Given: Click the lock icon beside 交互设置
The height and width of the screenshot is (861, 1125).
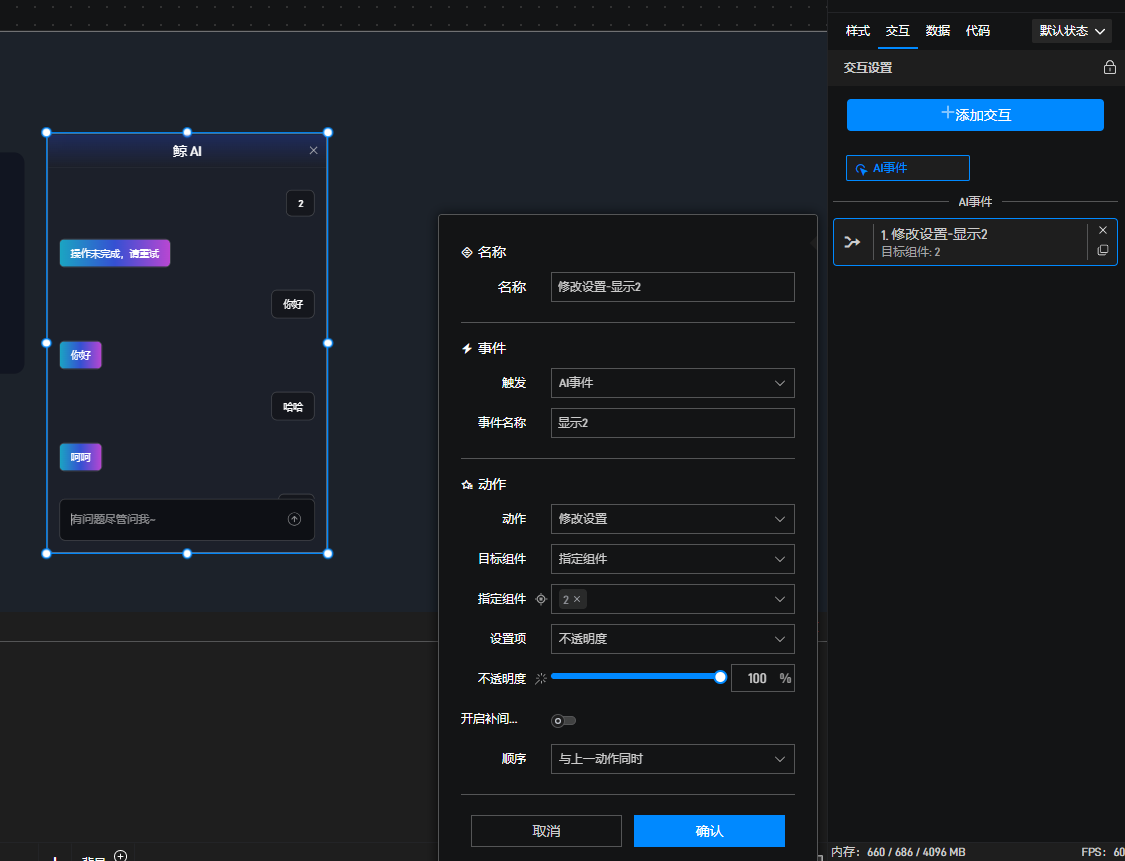Looking at the screenshot, I should click(1109, 68).
